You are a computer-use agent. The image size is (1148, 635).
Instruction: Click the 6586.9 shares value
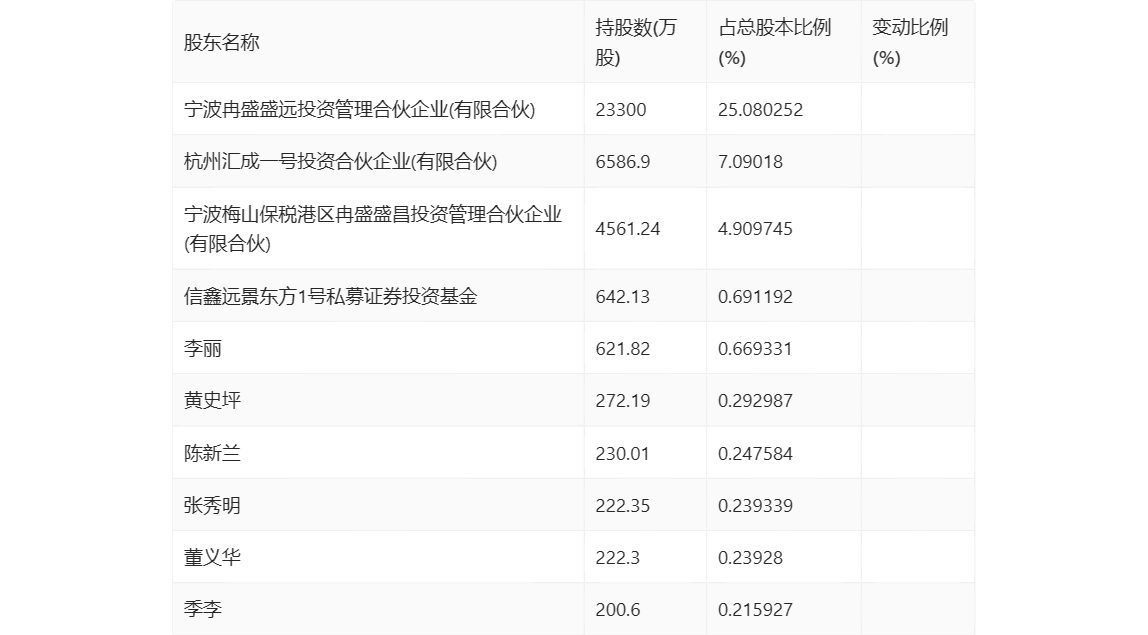(622, 162)
